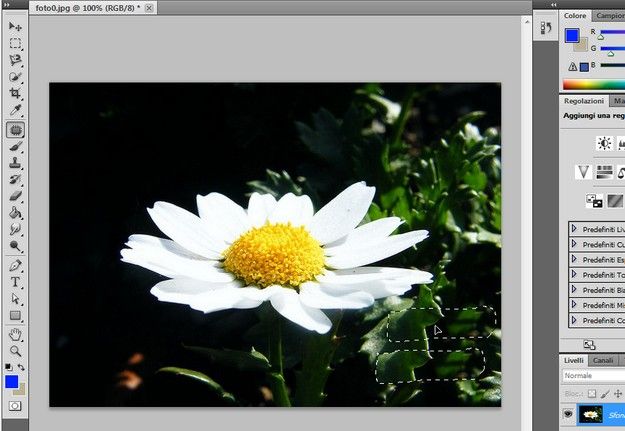The height and width of the screenshot is (431, 625).
Task: Select the Patch healing tool
Action: 15,130
